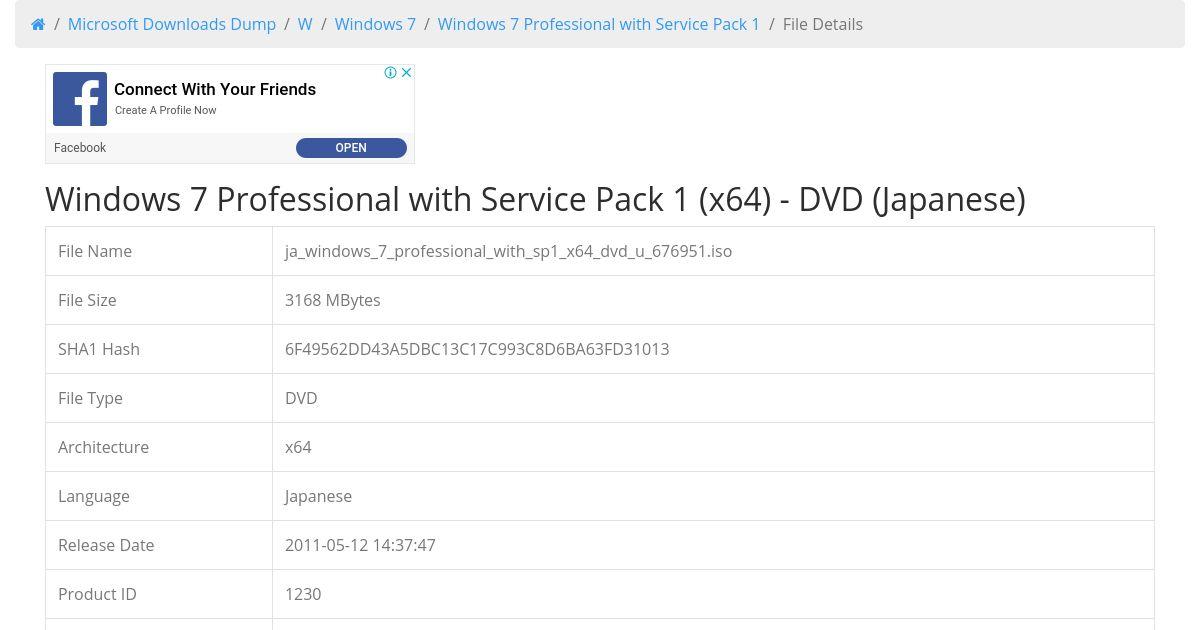The height and width of the screenshot is (630, 1200).
Task: Go to home via the breadcrumb house icon
Action: click(38, 24)
